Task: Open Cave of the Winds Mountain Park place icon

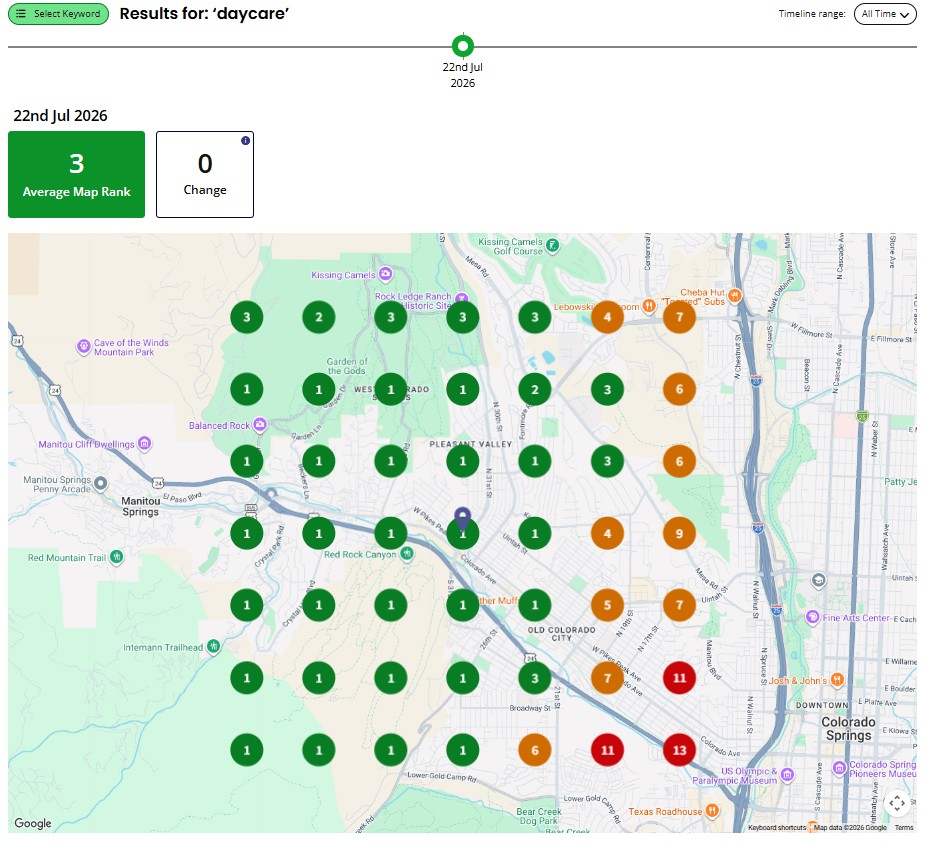Action: [83, 346]
